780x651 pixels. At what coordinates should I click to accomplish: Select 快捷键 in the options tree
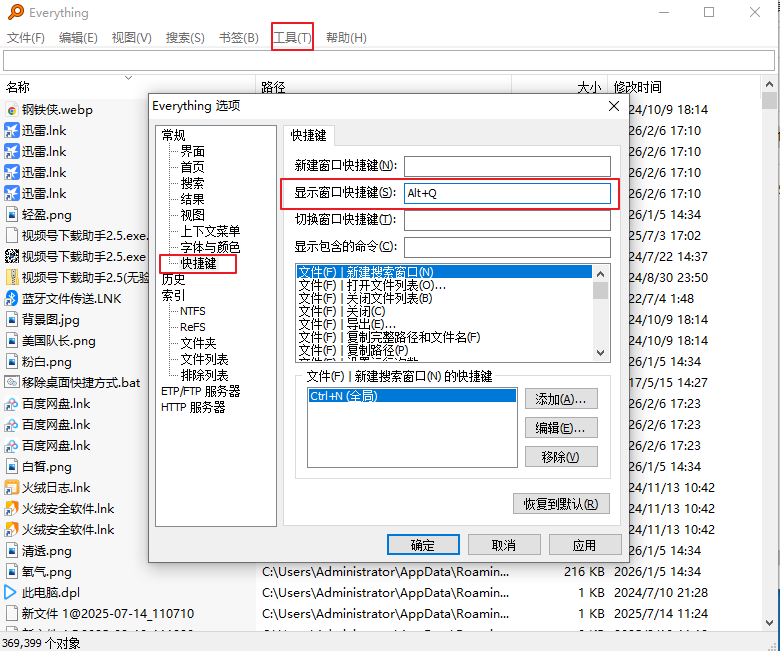point(198,263)
